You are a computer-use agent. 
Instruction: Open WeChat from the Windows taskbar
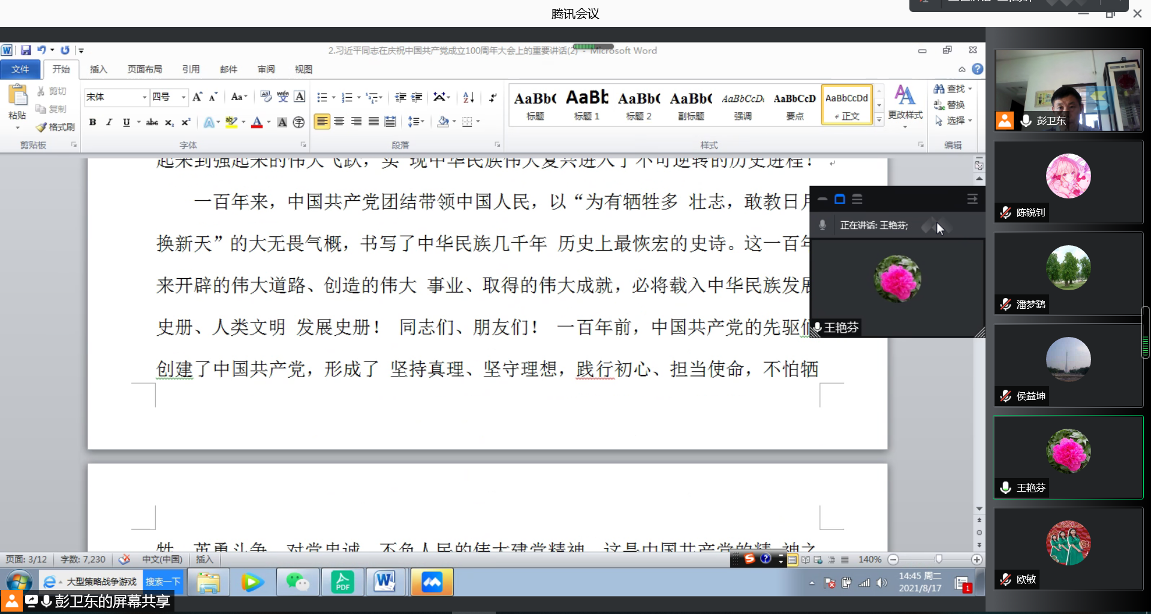(296, 582)
